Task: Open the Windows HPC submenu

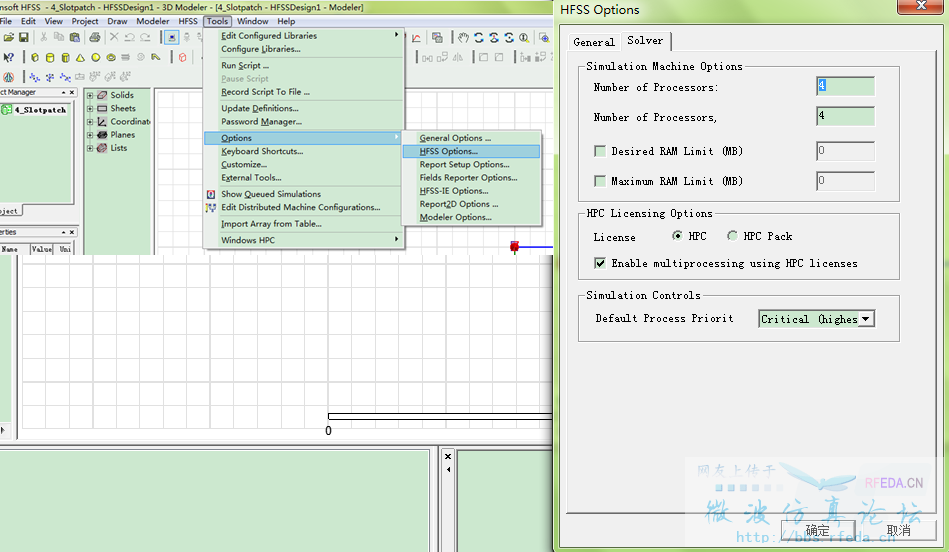Action: point(303,240)
